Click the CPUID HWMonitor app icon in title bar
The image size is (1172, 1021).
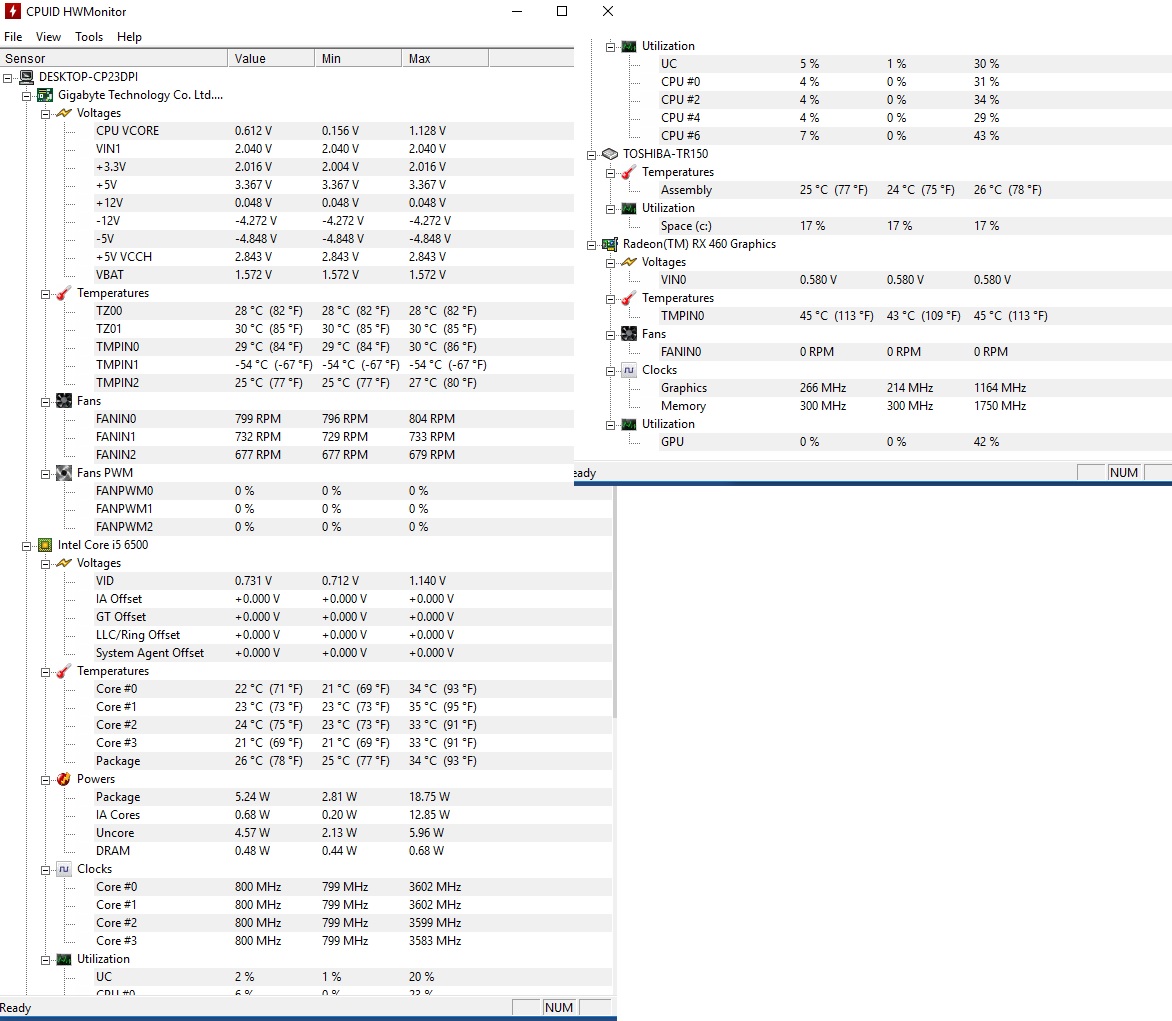click(13, 11)
